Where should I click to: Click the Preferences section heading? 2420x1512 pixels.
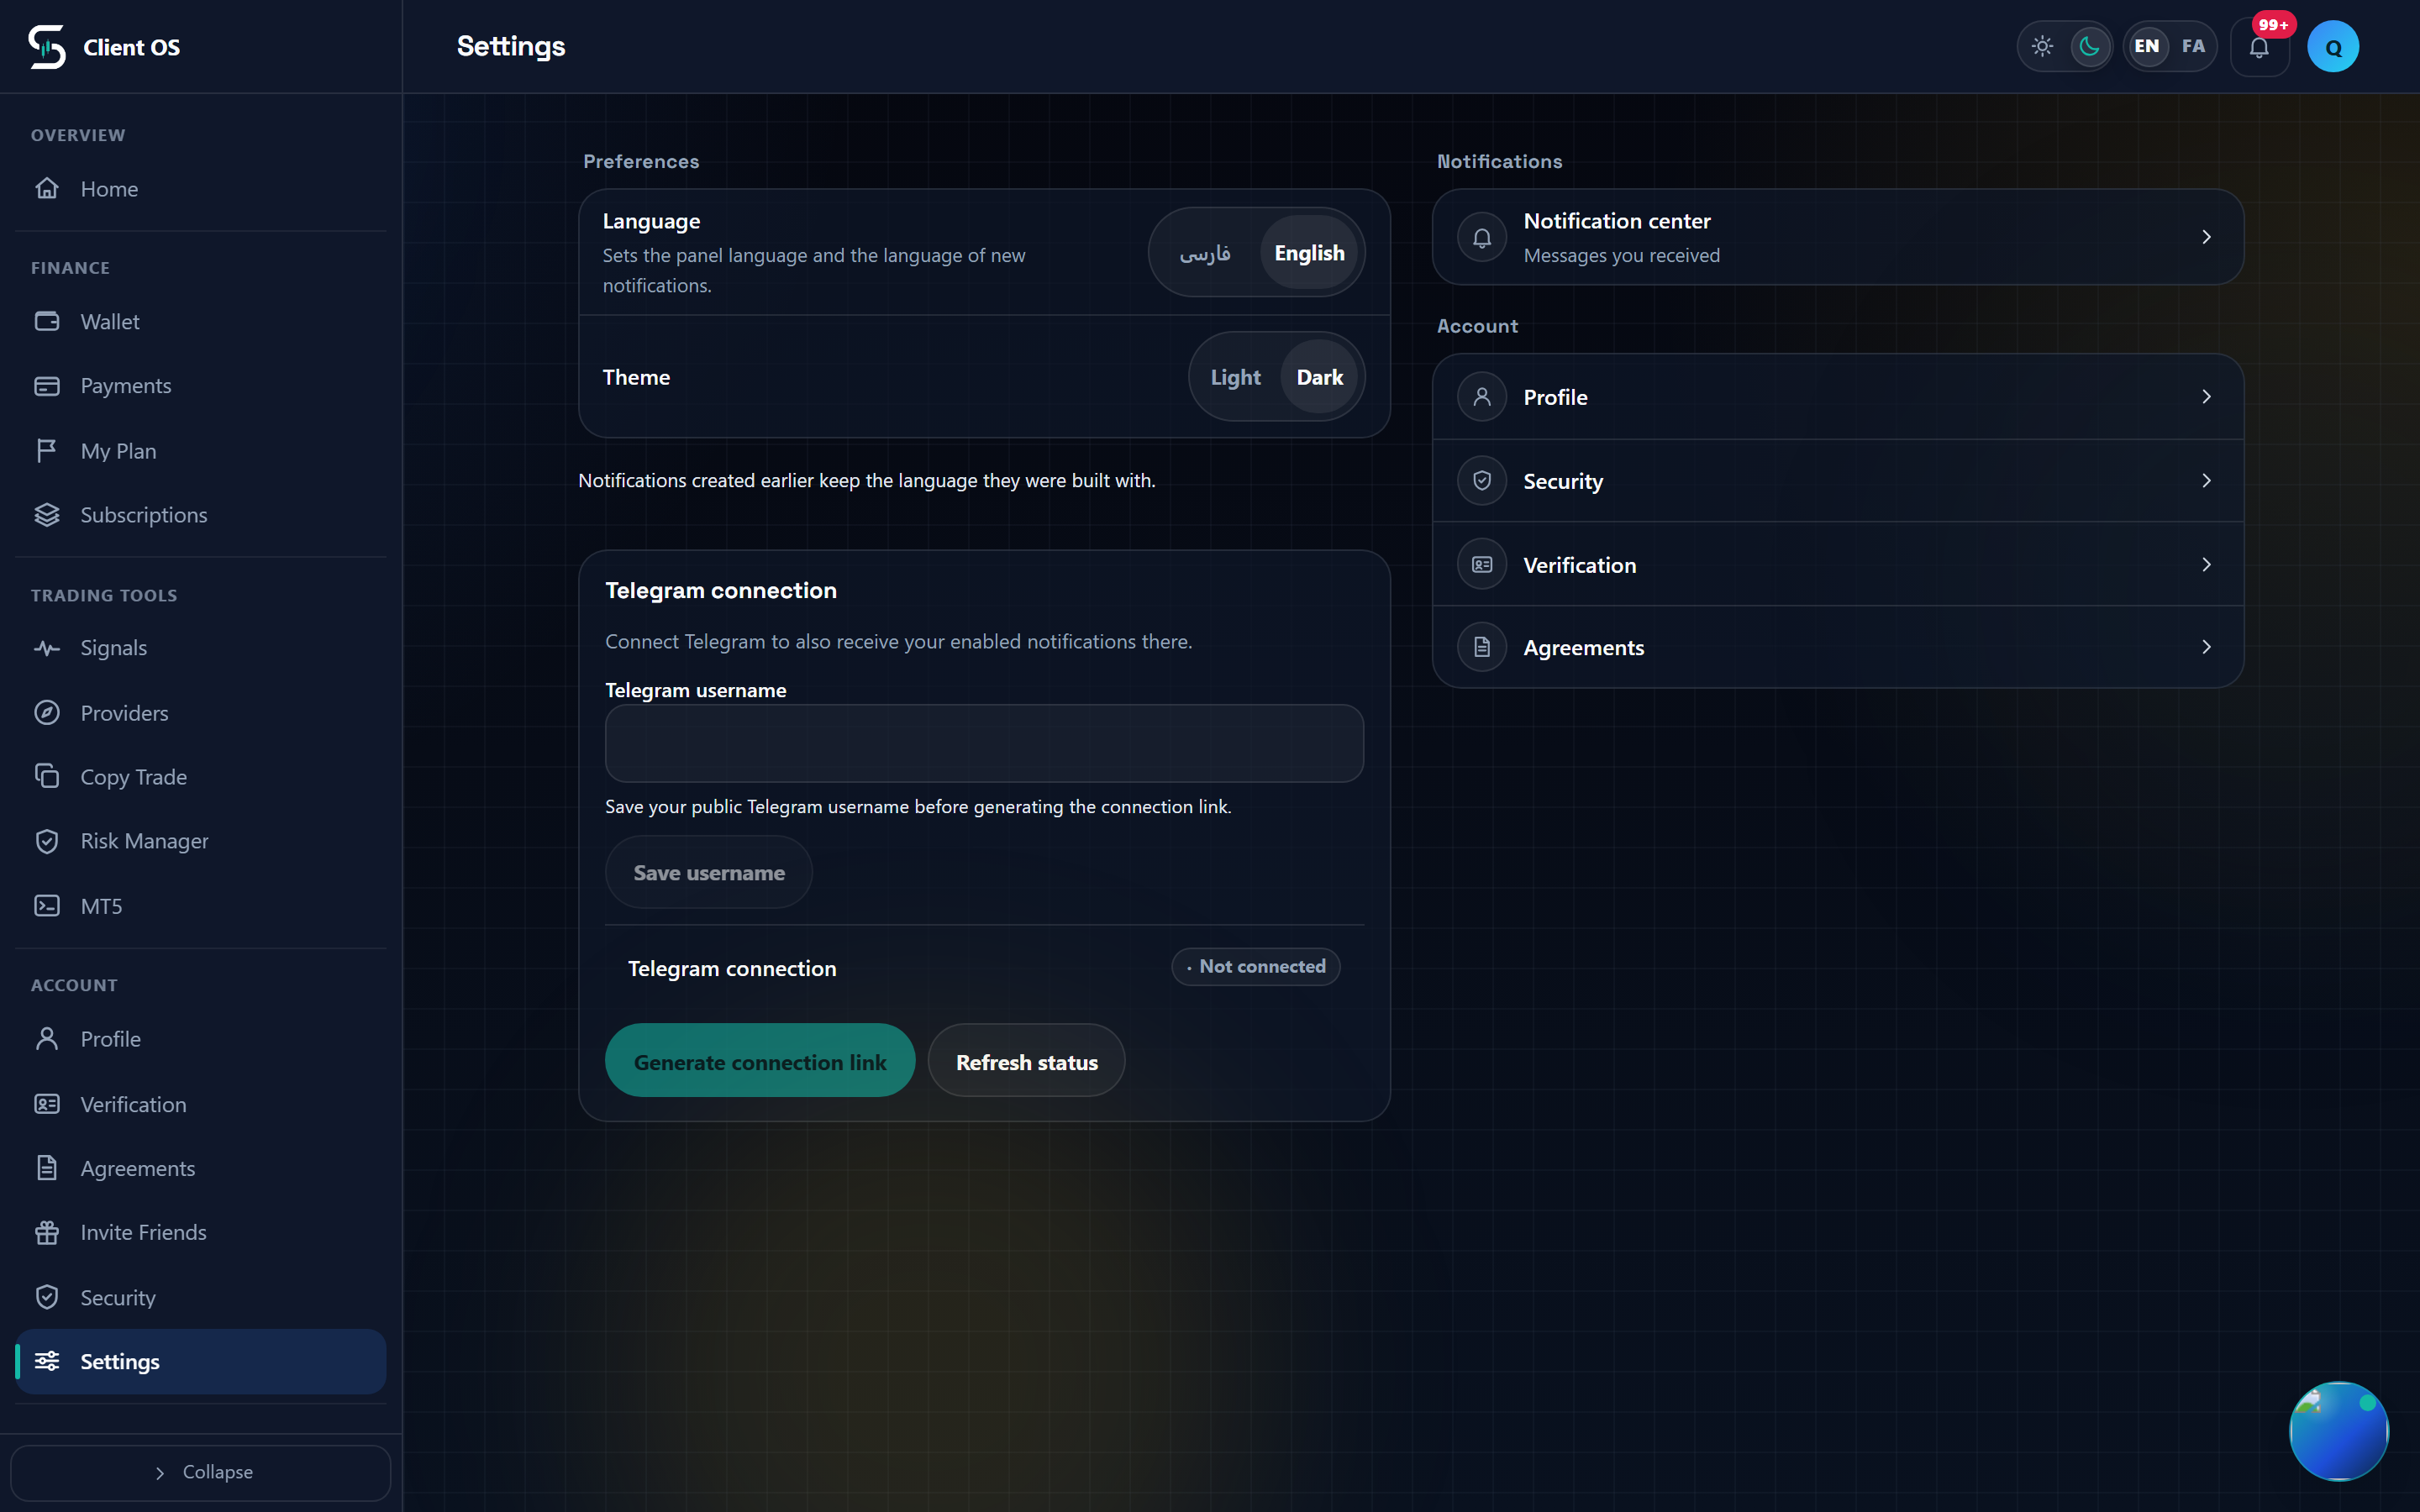coord(641,161)
